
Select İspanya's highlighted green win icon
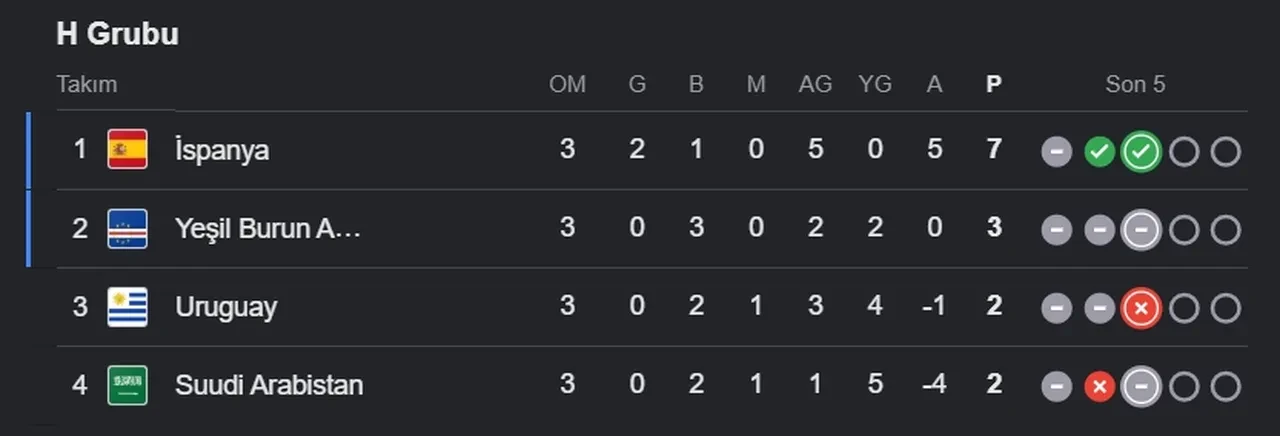[1141, 152]
